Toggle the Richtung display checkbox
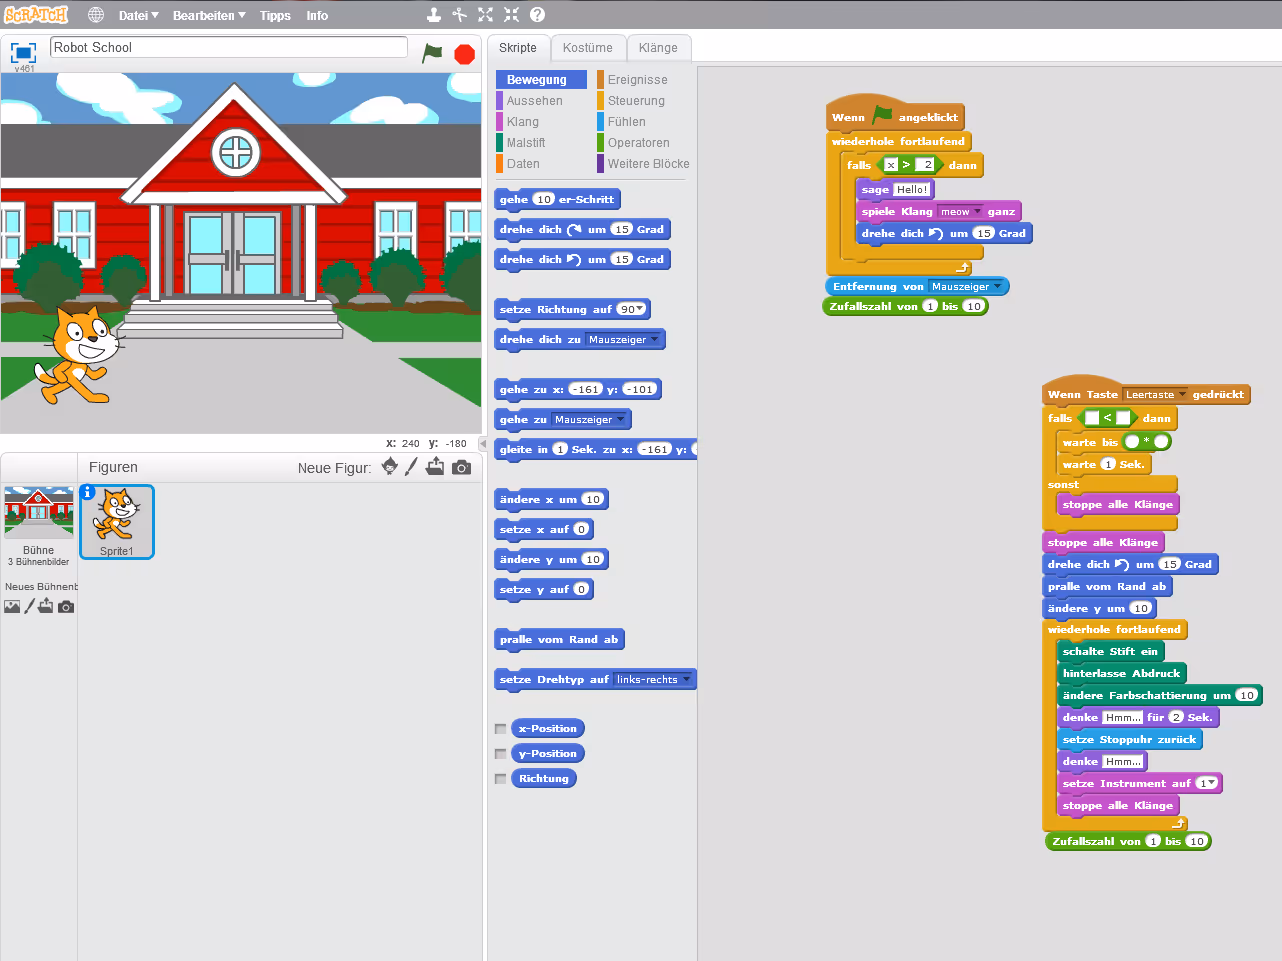Screen dimensions: 1282x961 point(500,778)
